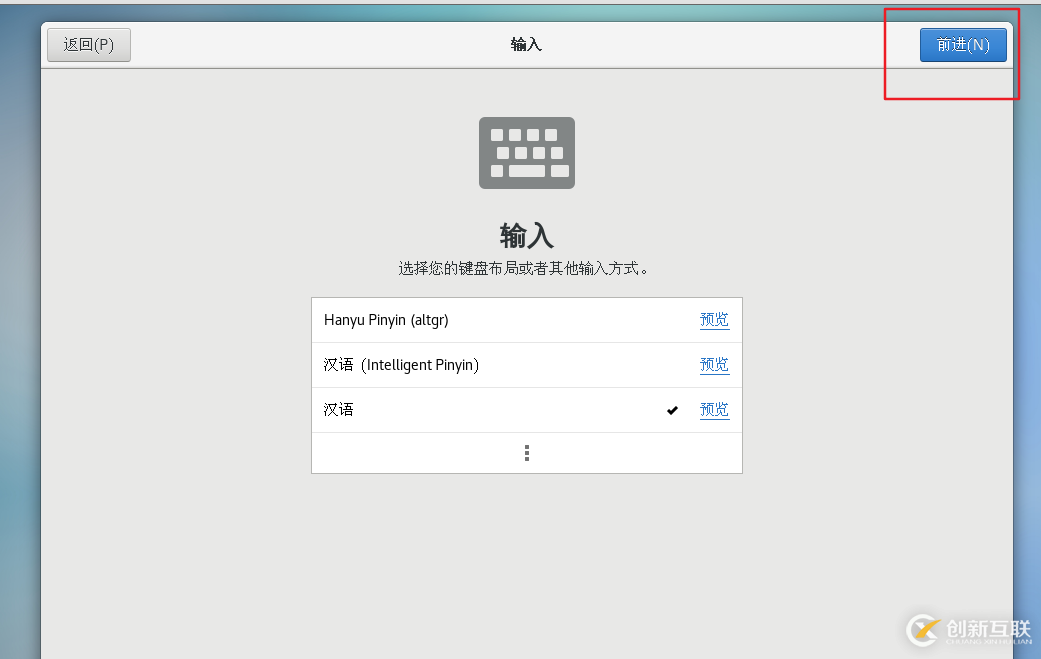Click the keyboard layout instruction text
The image size is (1041, 659).
[526, 268]
